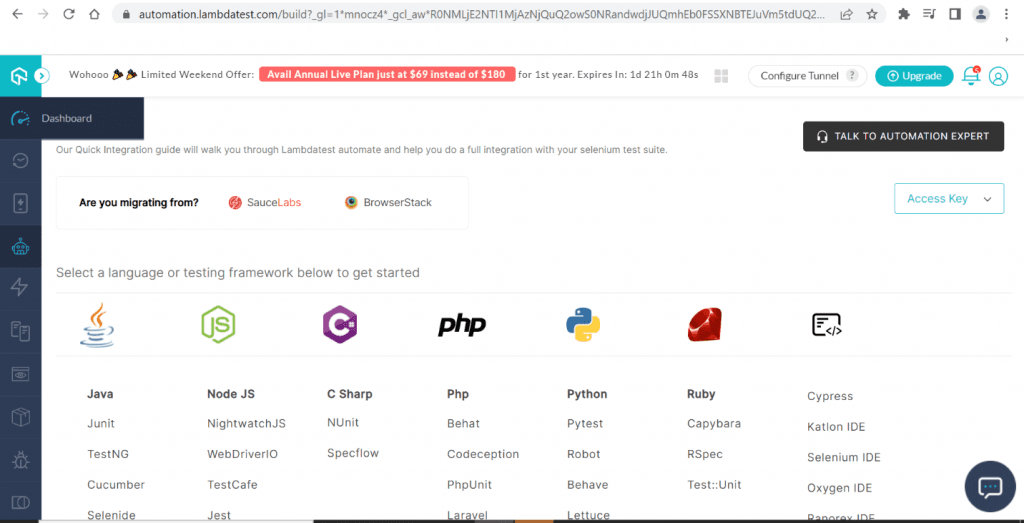Viewport: 1024px width, 523px height.
Task: Choose the BrowserStack migration option
Action: click(388, 202)
